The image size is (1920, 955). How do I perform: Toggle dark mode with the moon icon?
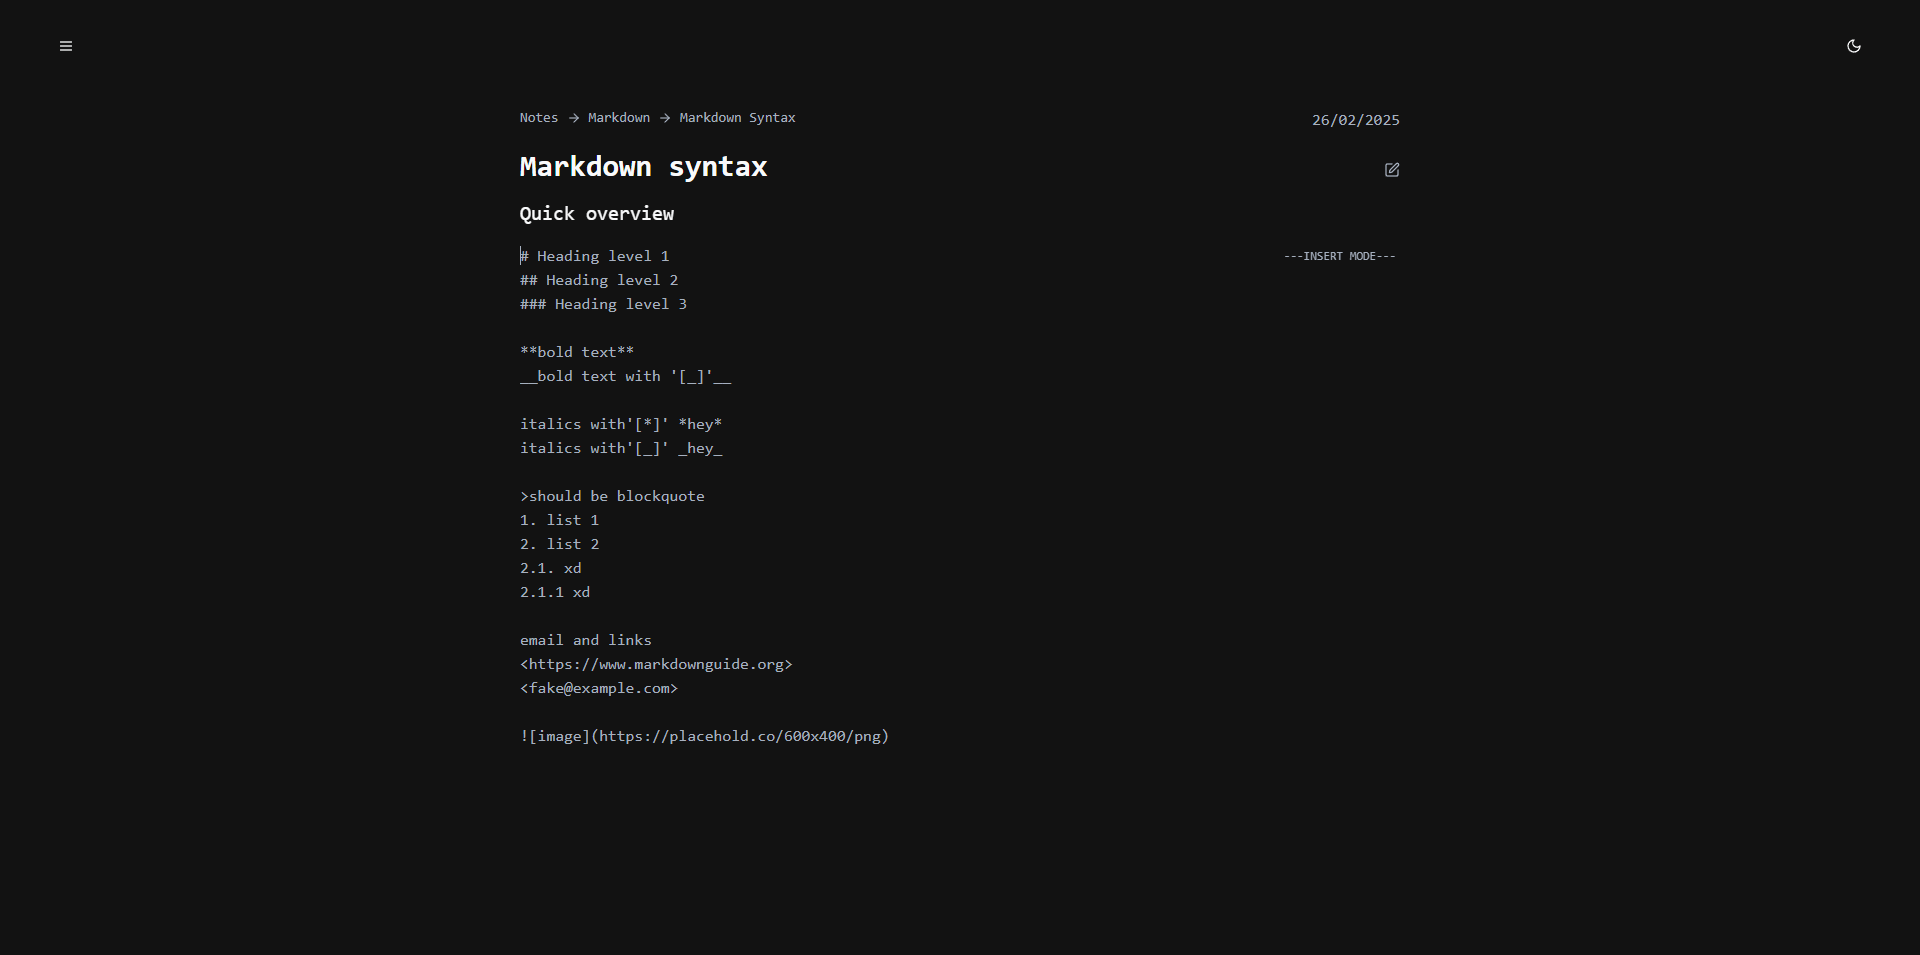coord(1853,46)
